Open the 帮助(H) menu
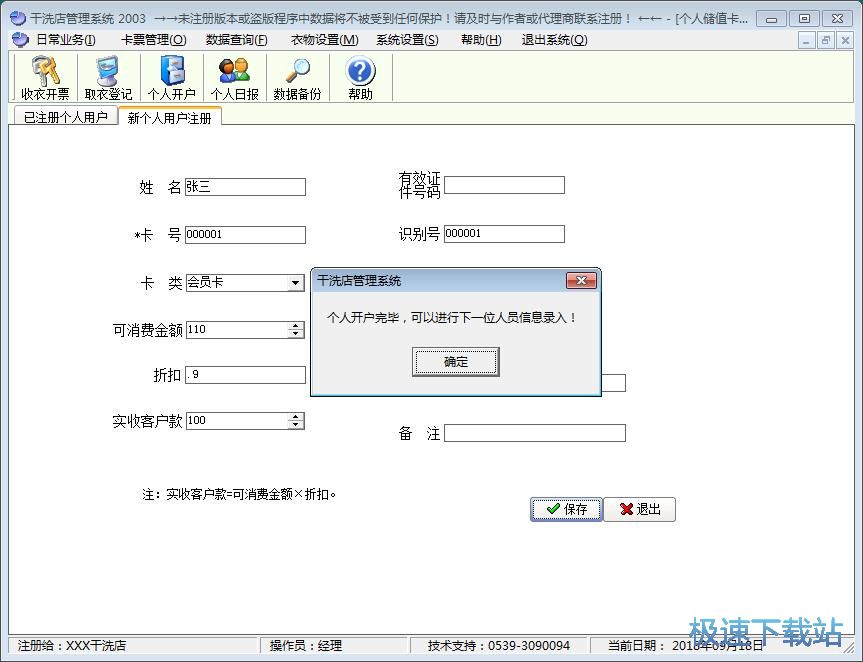 point(481,40)
